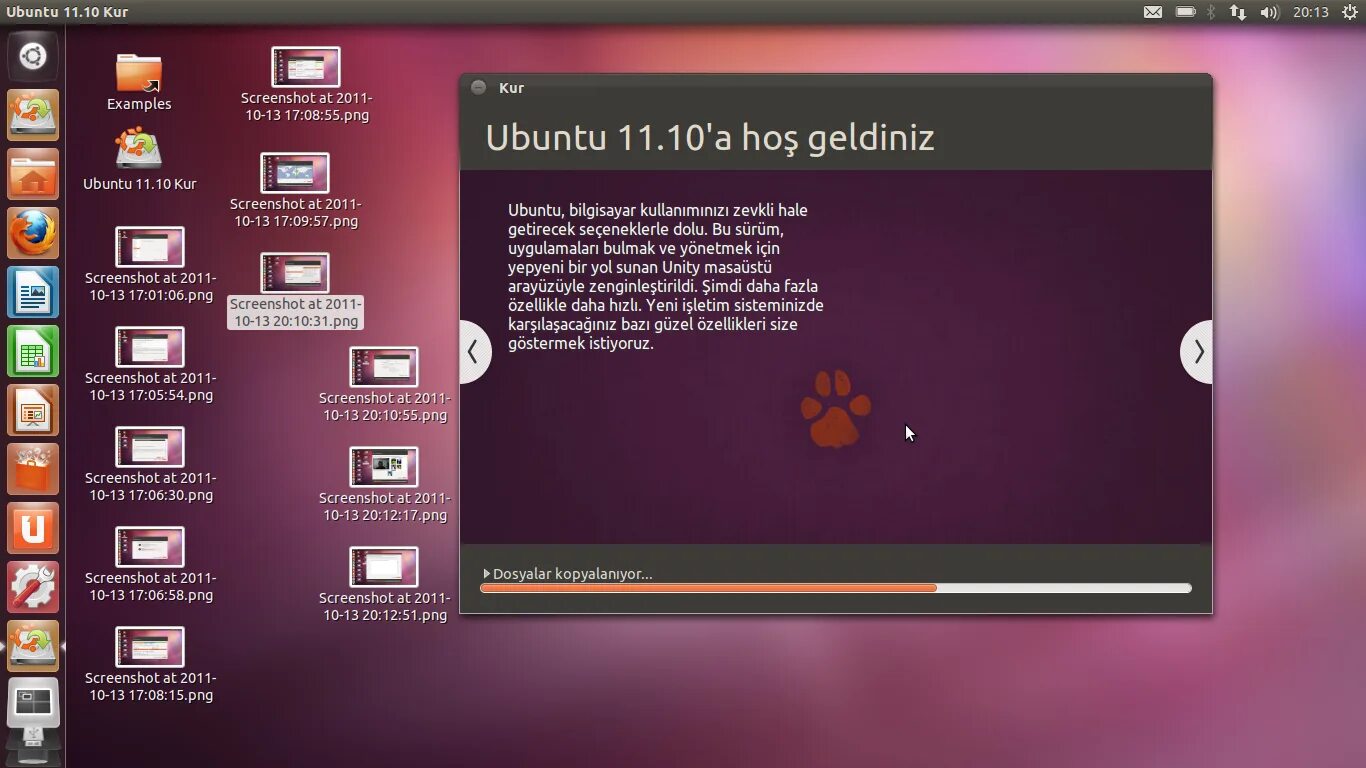Viewport: 1366px width, 768px height.
Task: Select Screenshot 17:06:58.png thumbnail
Action: [x=150, y=547]
